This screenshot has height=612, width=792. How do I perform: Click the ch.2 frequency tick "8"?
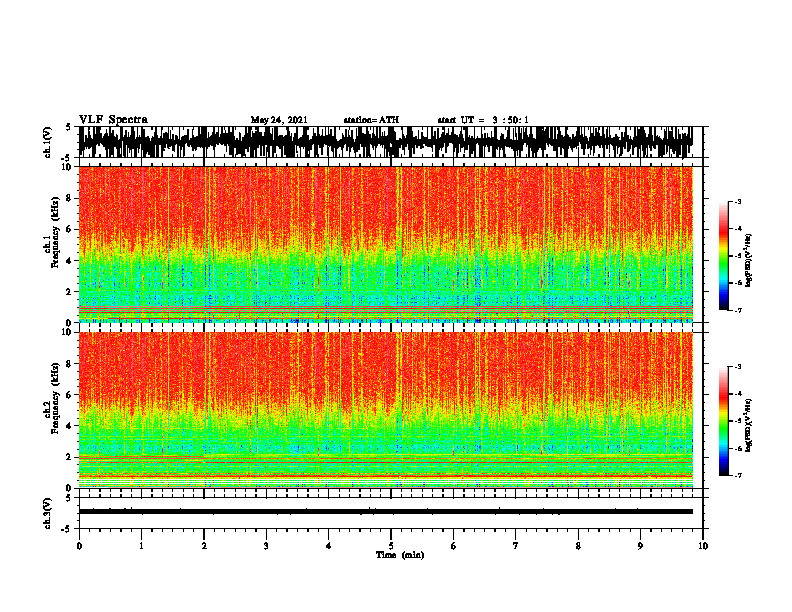click(x=70, y=364)
